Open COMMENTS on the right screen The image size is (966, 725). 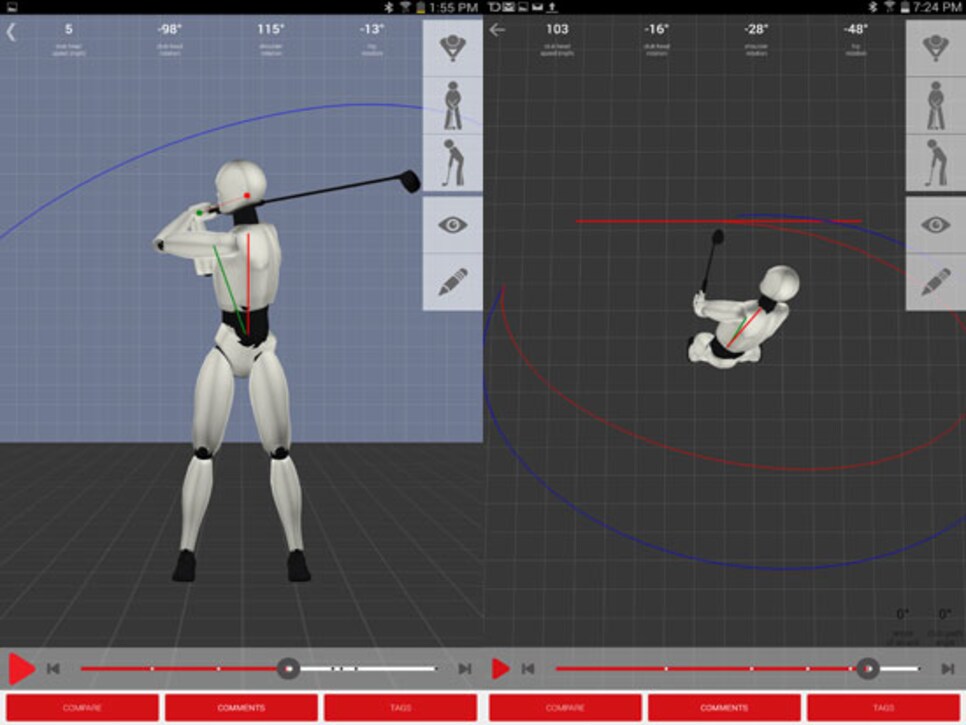point(724,708)
